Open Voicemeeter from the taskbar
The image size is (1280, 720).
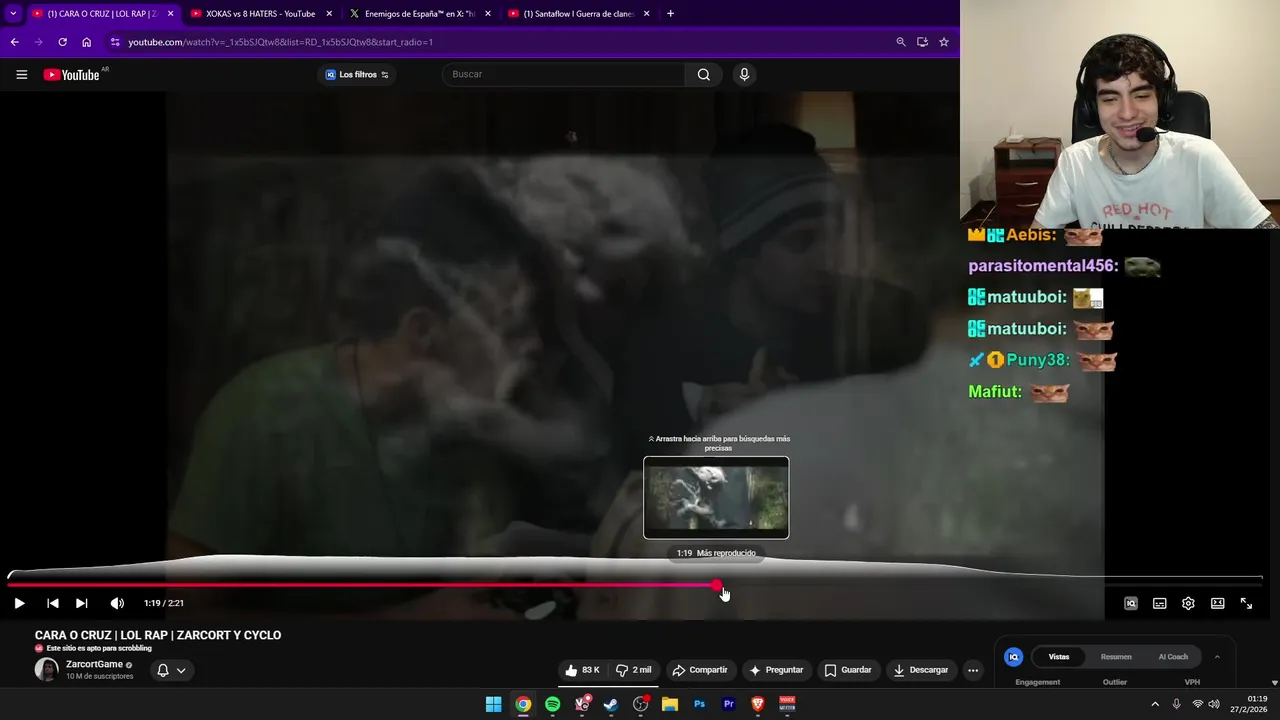787,704
